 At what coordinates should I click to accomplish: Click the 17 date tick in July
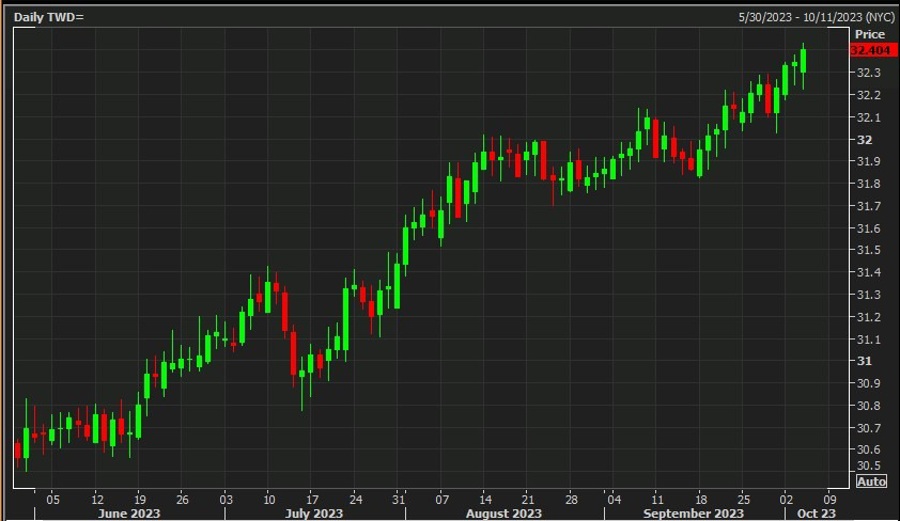coord(312,500)
